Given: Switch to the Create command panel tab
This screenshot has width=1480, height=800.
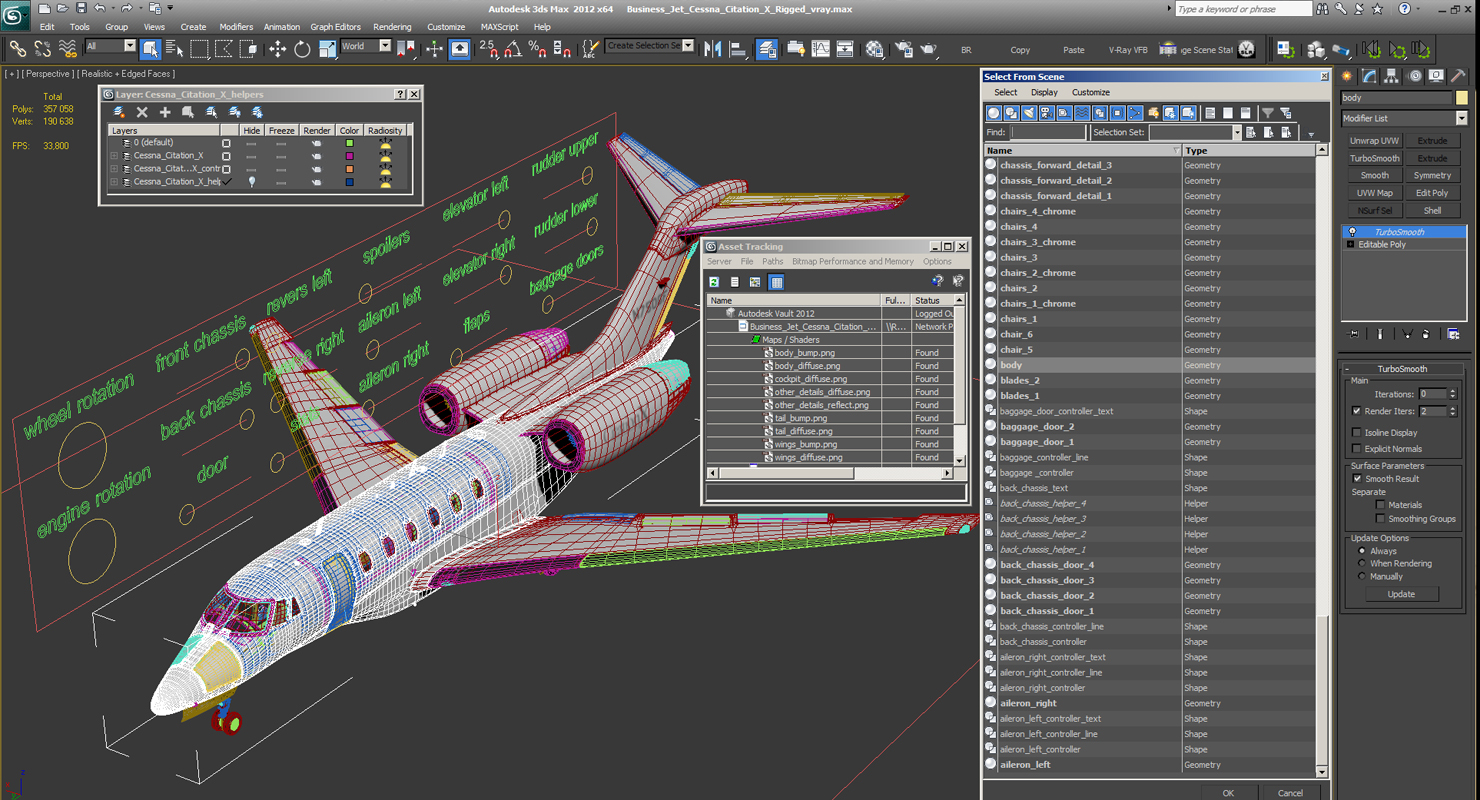Looking at the screenshot, I should [1348, 76].
